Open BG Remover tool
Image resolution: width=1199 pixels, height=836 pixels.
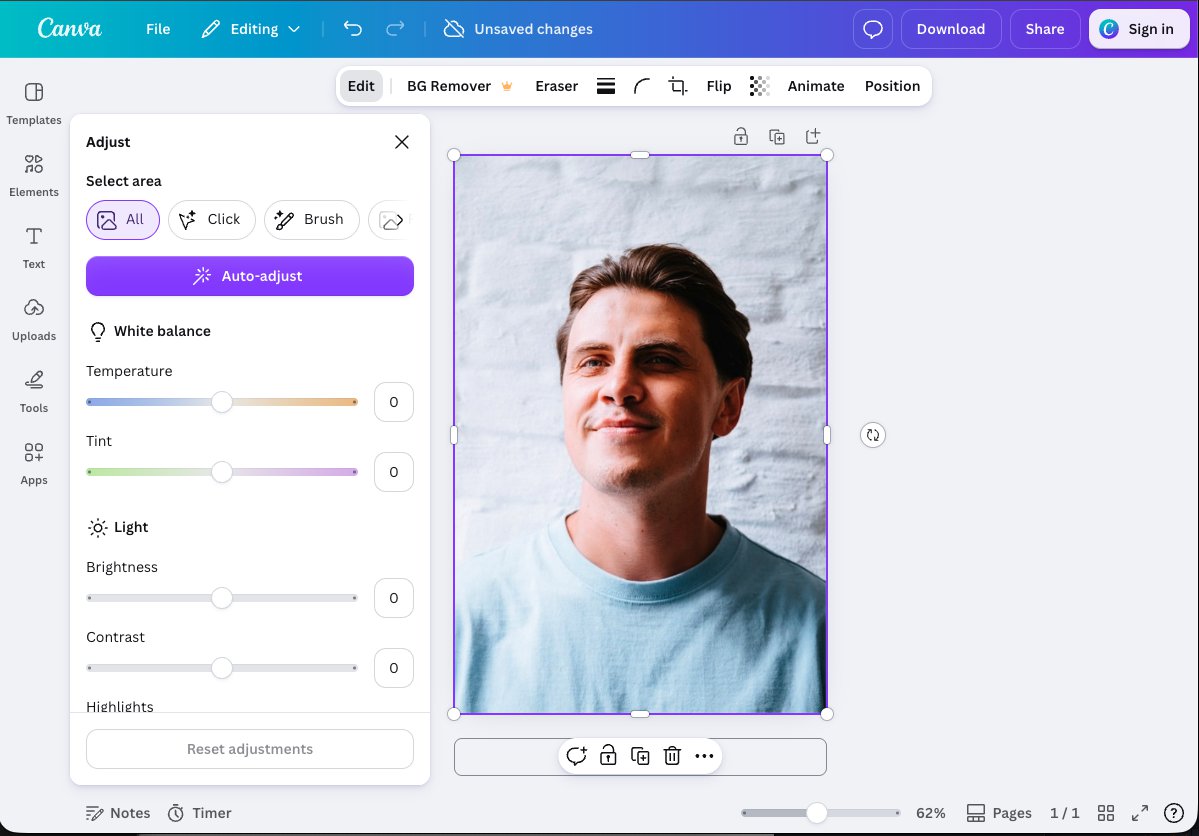click(x=460, y=86)
